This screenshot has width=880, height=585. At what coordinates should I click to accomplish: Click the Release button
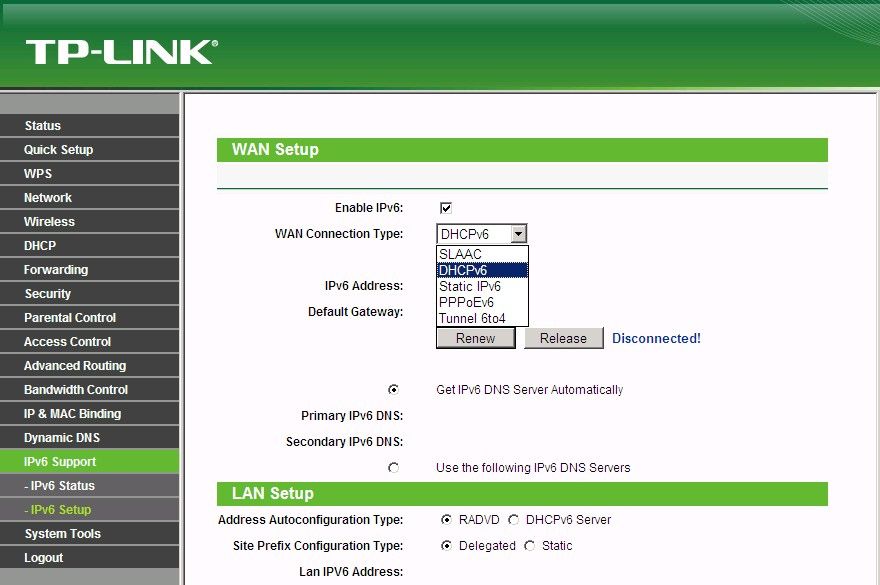[x=563, y=339]
